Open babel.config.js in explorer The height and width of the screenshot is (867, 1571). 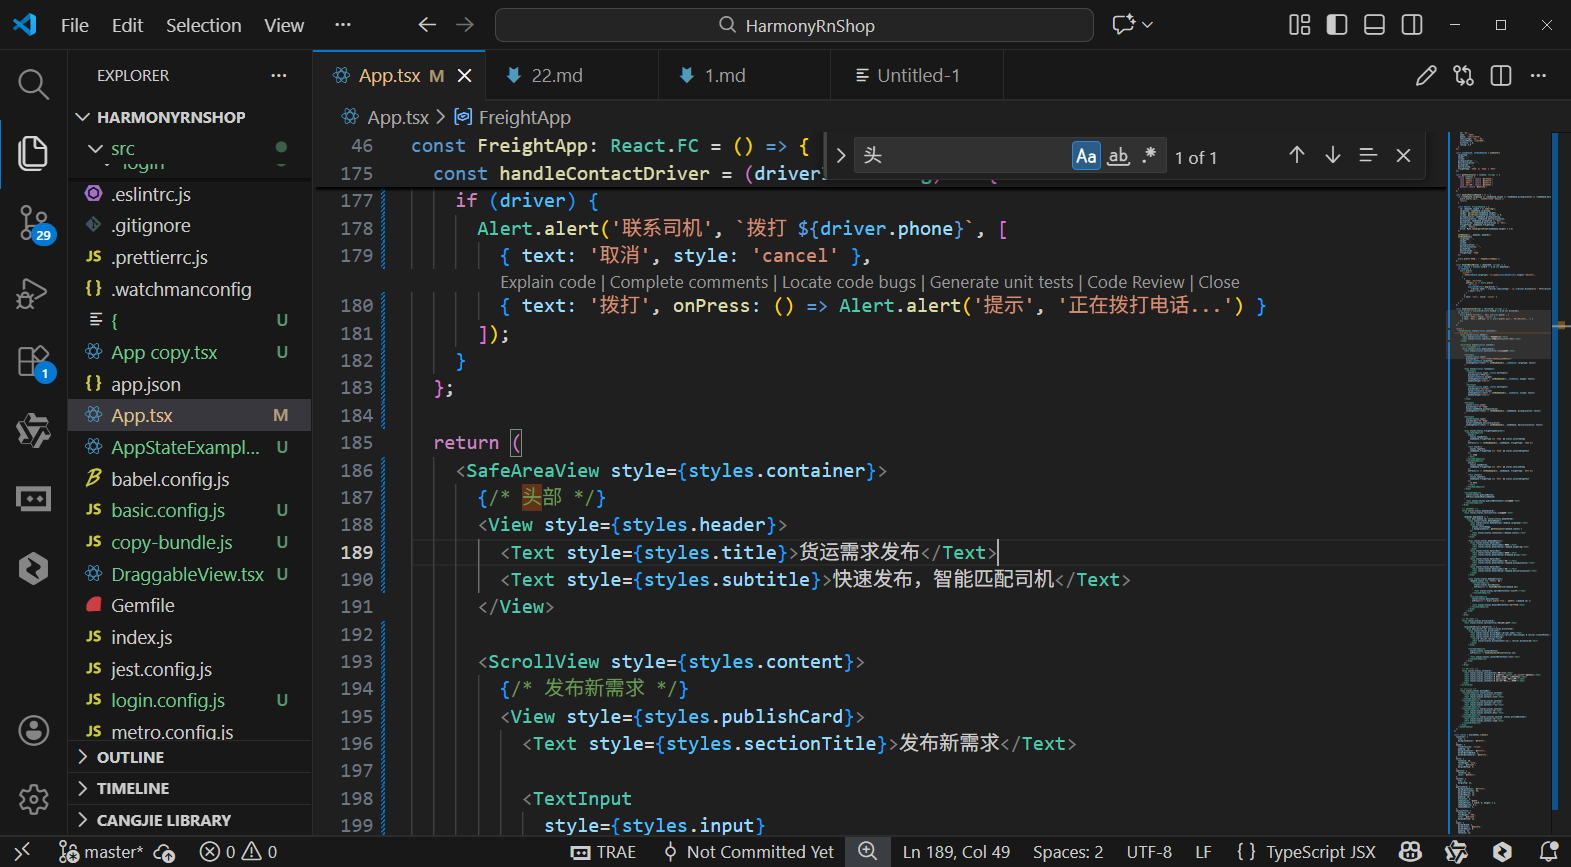coord(190,479)
